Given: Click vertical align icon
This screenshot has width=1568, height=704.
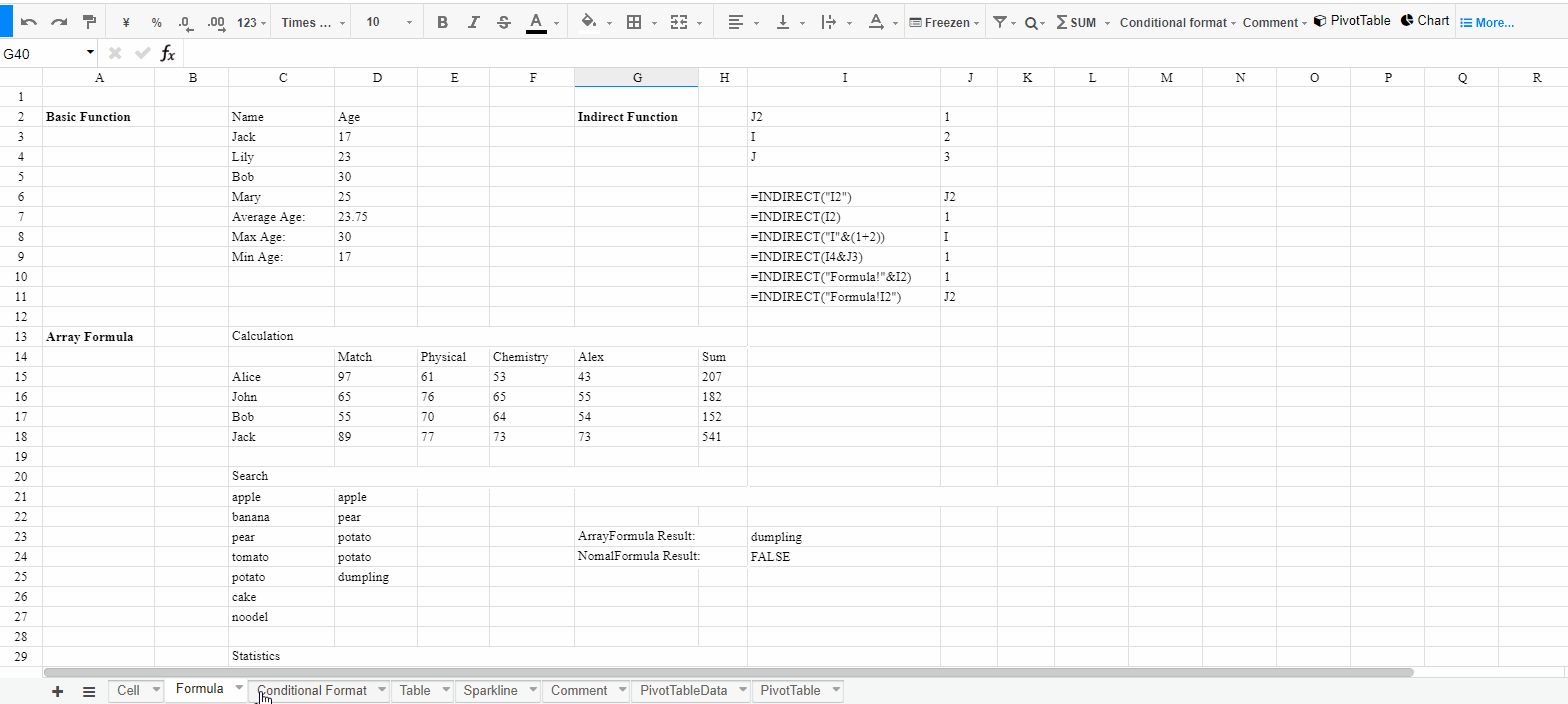Looking at the screenshot, I should 783,22.
